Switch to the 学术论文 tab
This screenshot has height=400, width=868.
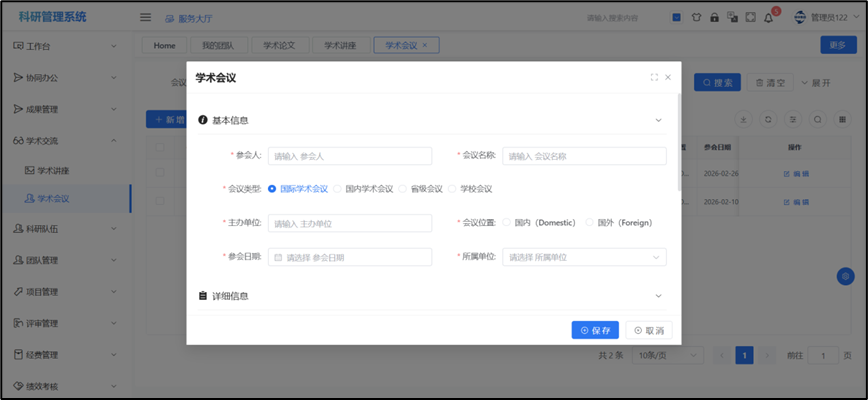(x=279, y=45)
